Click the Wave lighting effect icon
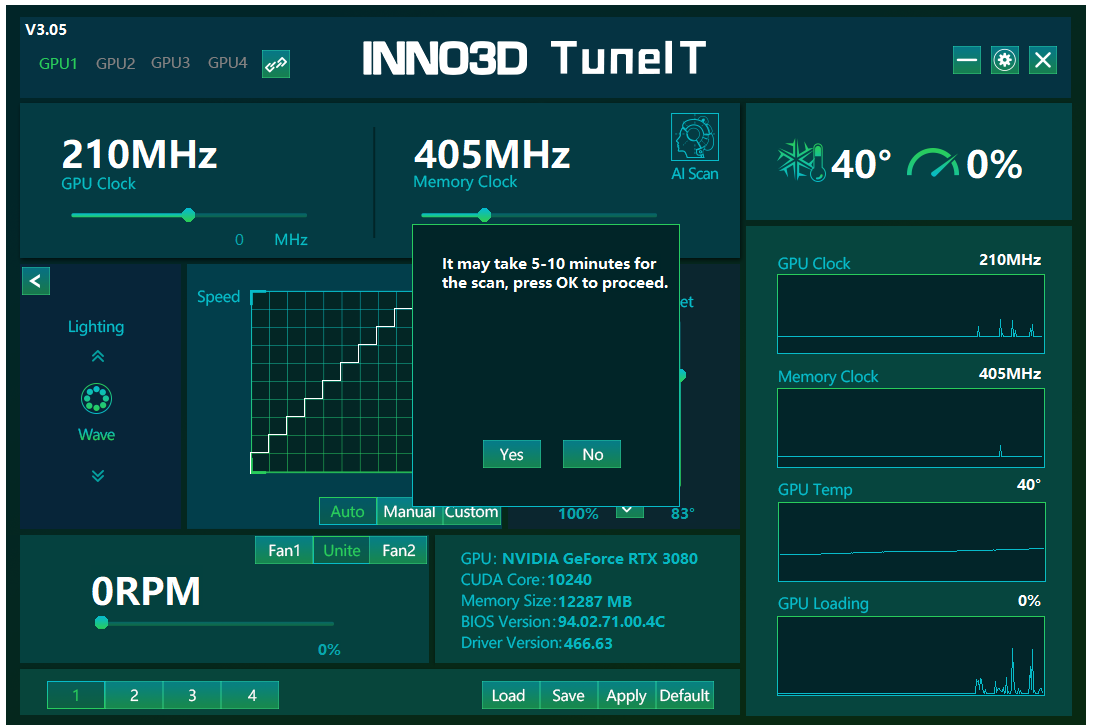This screenshot has width=1093, height=728. [x=96, y=399]
